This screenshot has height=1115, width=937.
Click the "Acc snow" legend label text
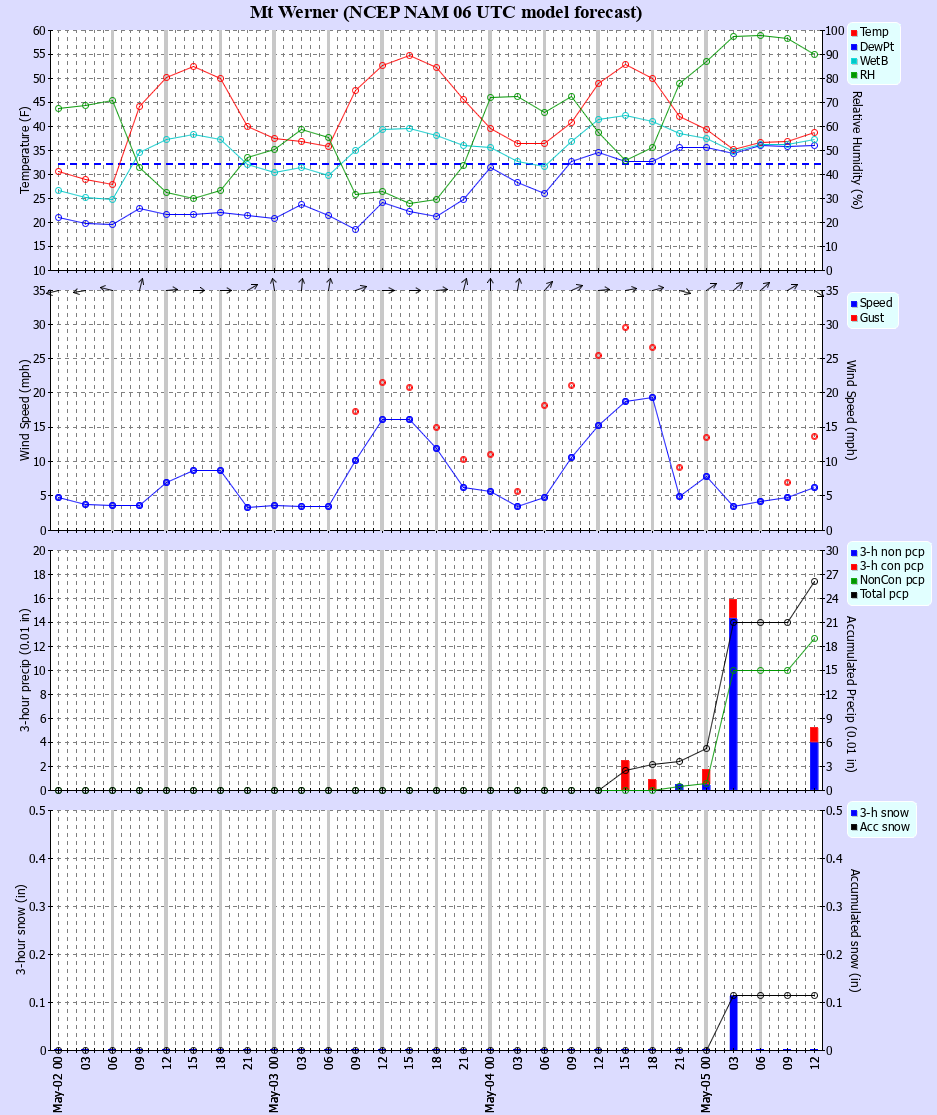(x=884, y=827)
